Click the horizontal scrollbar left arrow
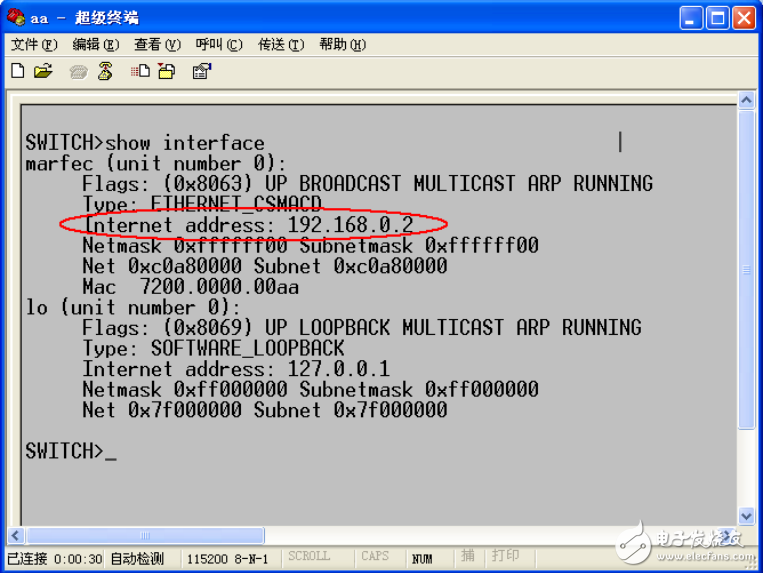This screenshot has width=763, height=573. [16, 536]
